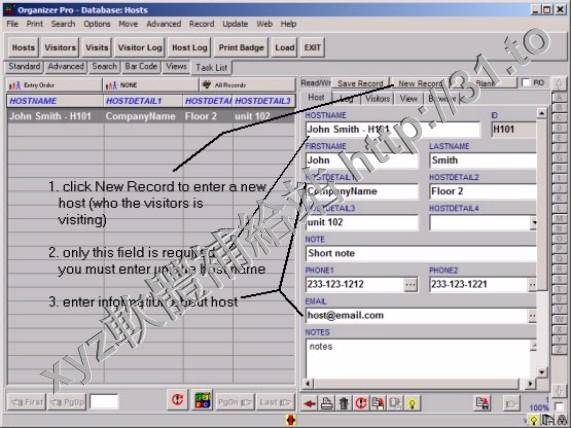Open the HOSTDETAIL4 dropdown arrow

click(533, 222)
